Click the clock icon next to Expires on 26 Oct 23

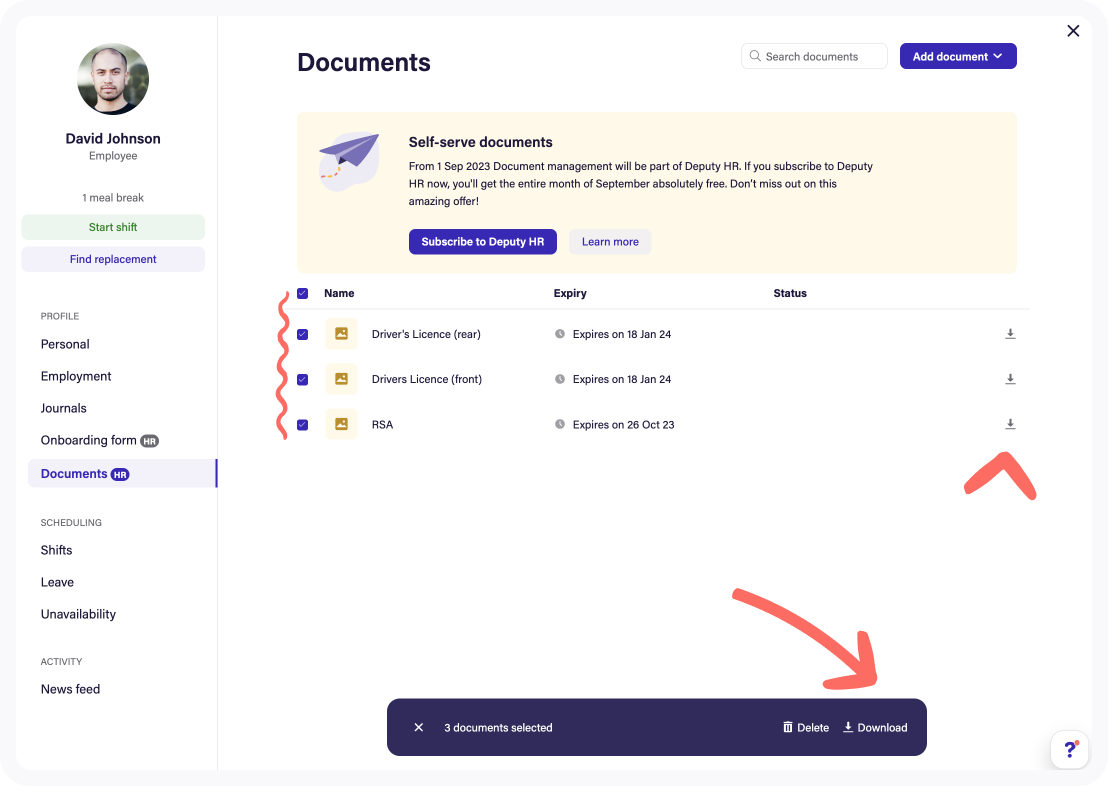(x=560, y=424)
